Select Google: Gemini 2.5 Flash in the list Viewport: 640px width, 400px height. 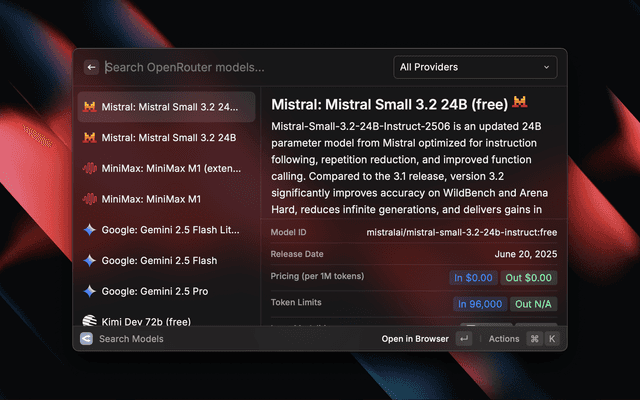click(167, 260)
